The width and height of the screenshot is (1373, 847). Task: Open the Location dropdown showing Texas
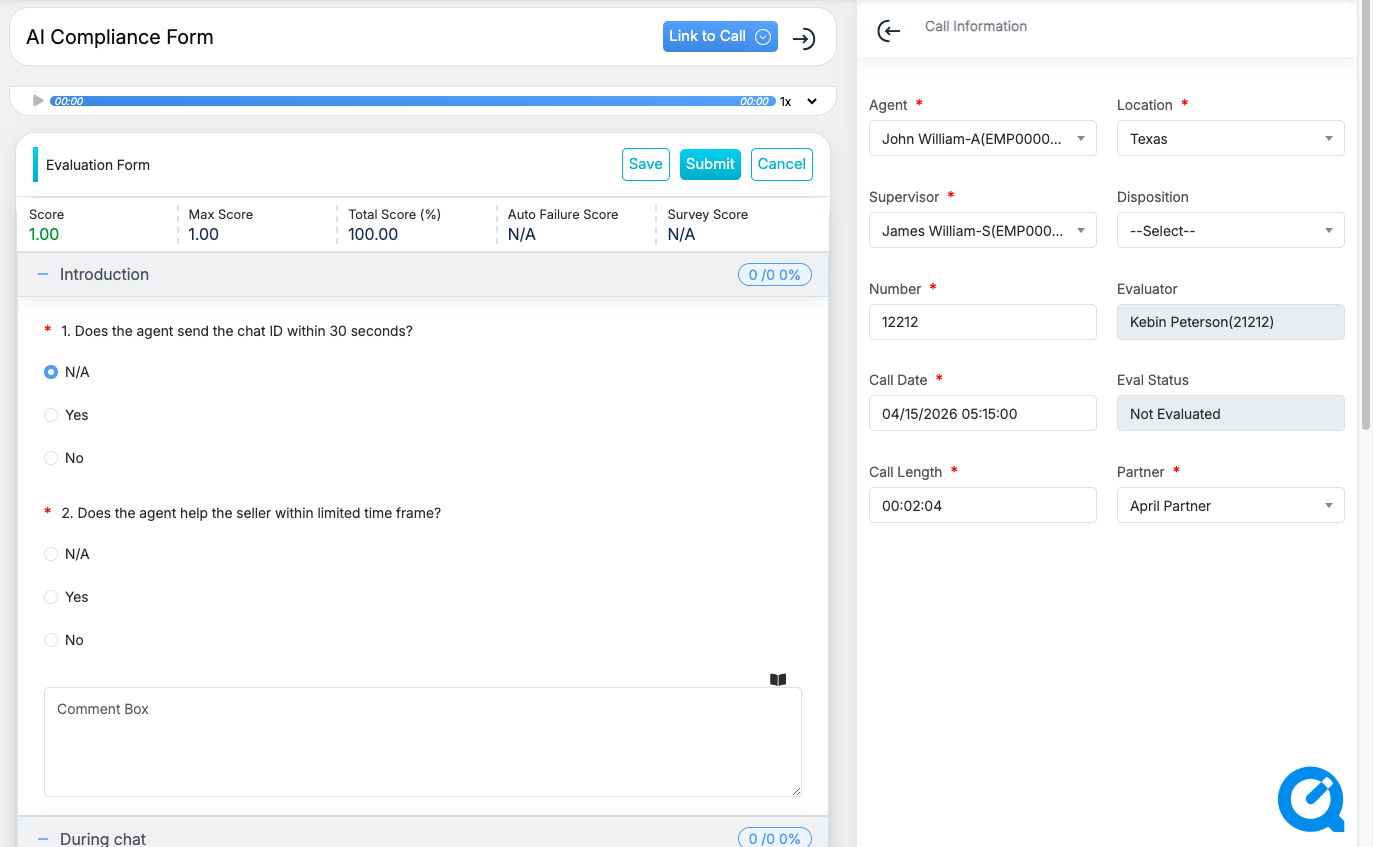[x=1230, y=139]
